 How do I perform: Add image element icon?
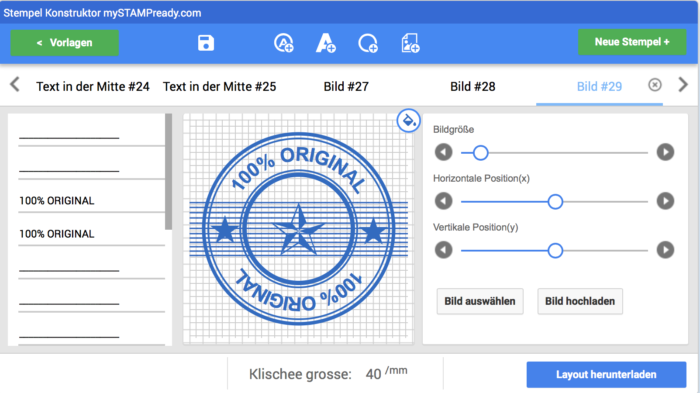[x=410, y=43]
